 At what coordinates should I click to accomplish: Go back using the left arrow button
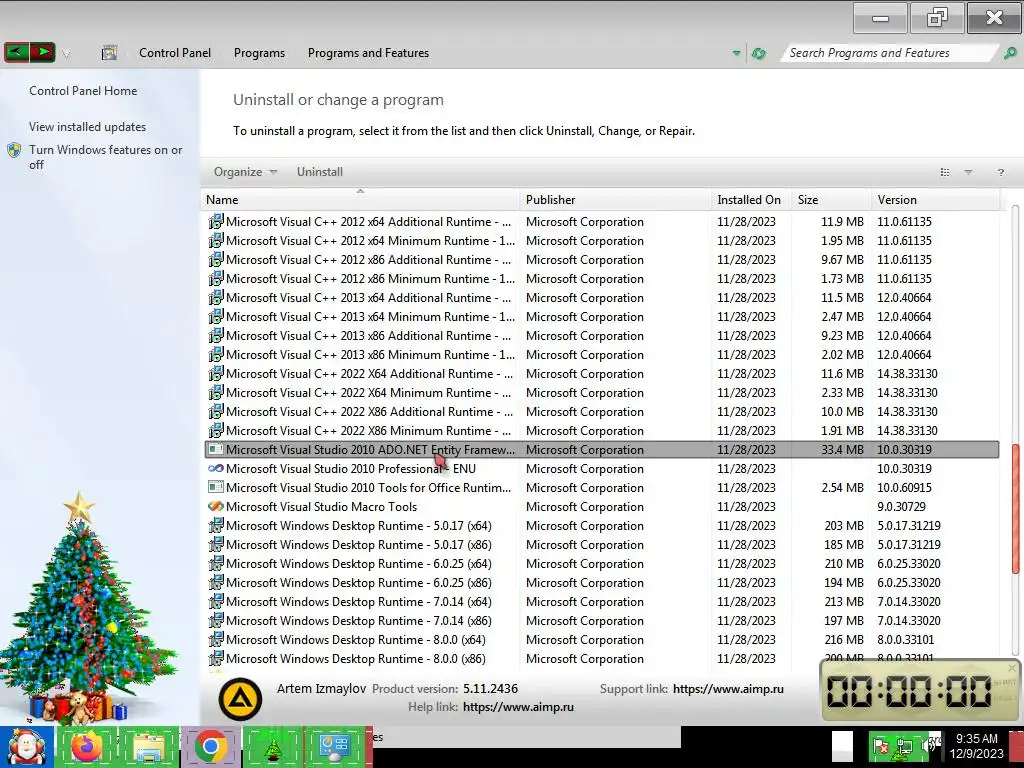16,52
